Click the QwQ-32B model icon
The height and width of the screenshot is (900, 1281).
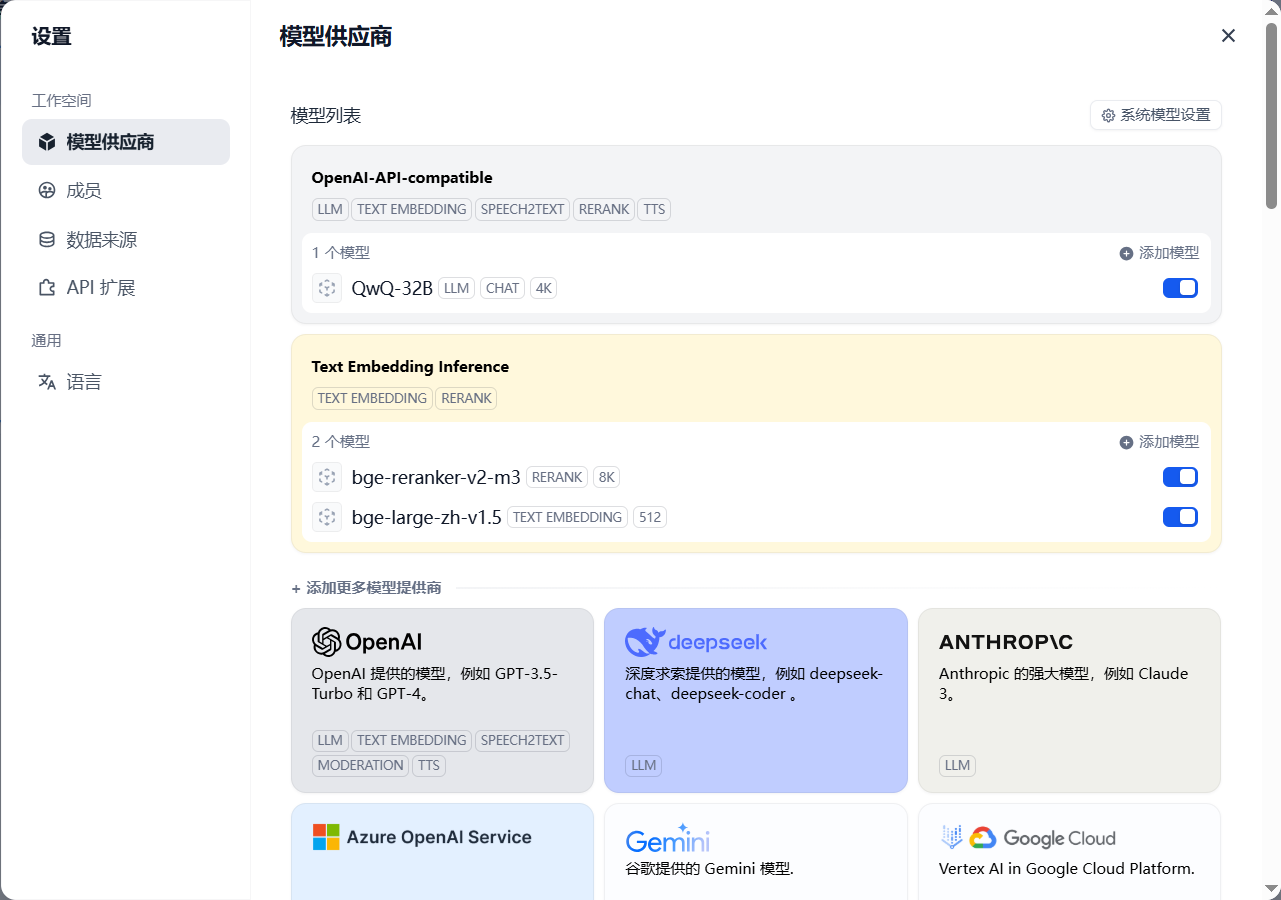click(327, 288)
